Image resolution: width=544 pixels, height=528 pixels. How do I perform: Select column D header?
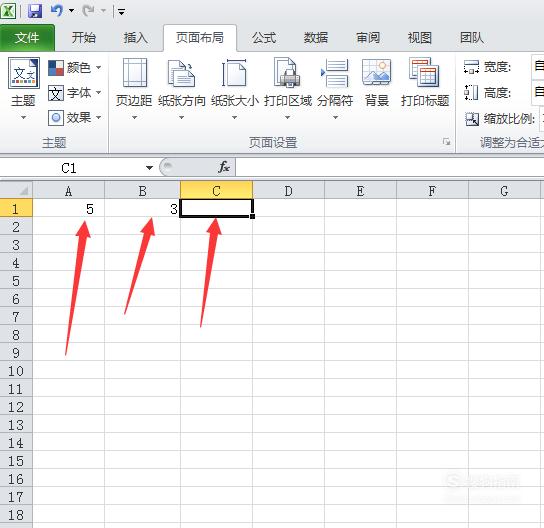click(288, 190)
